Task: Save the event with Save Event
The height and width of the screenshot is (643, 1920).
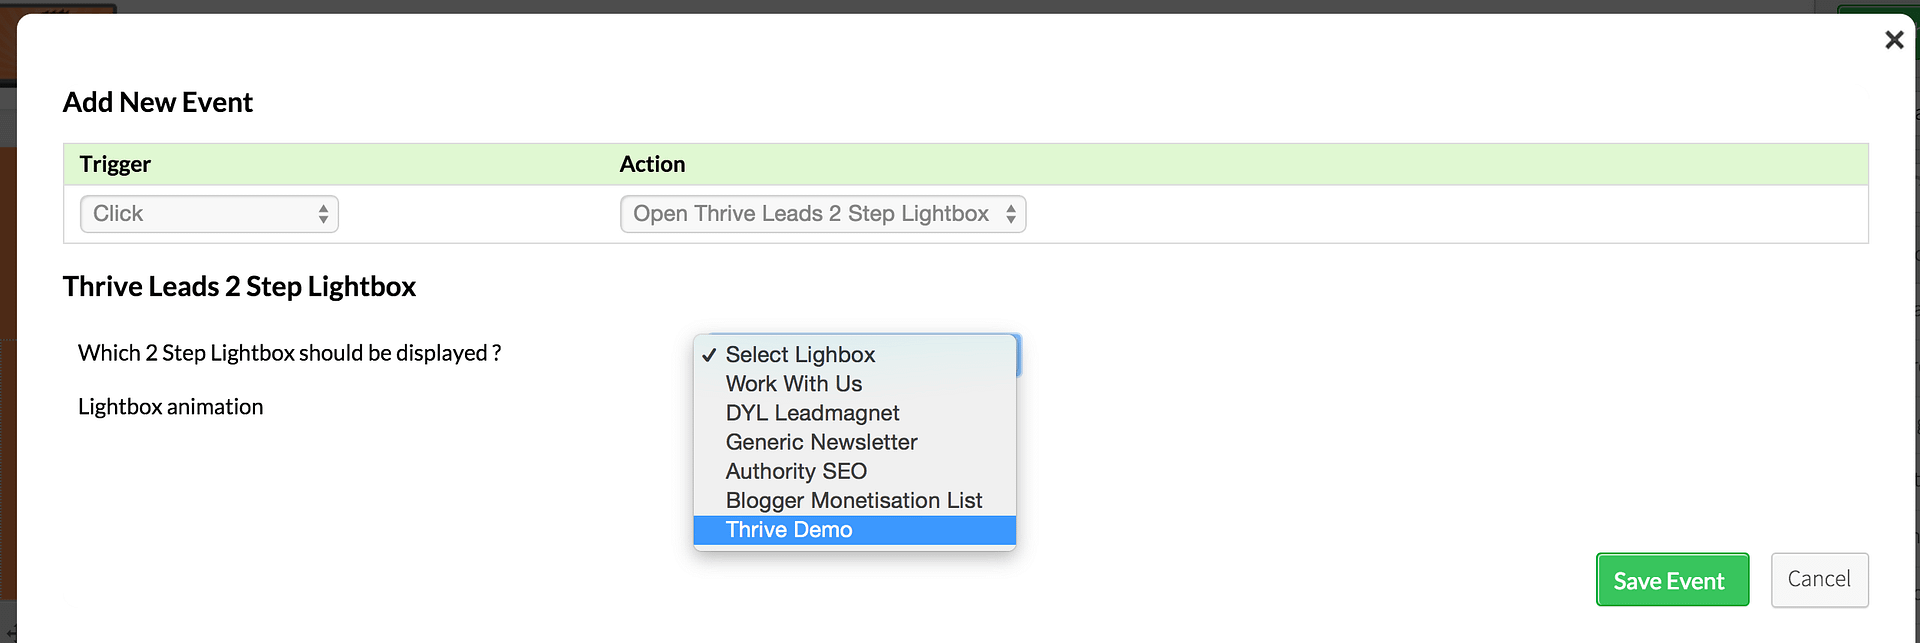Action: [1672, 580]
